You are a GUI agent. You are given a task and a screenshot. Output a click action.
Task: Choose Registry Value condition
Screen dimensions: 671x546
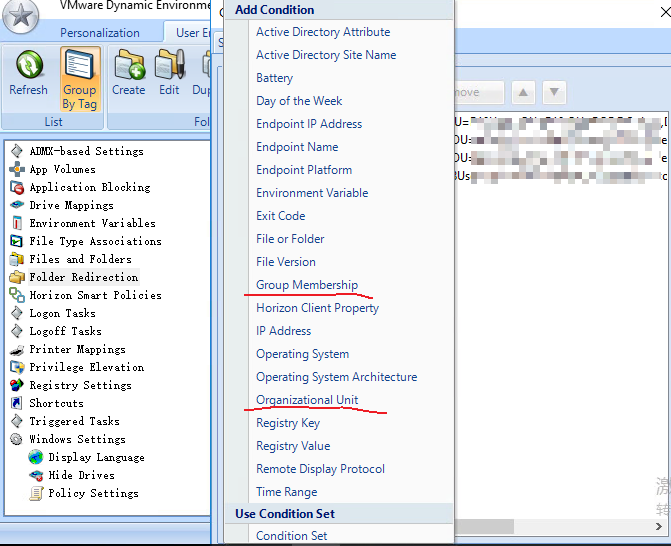click(x=293, y=446)
